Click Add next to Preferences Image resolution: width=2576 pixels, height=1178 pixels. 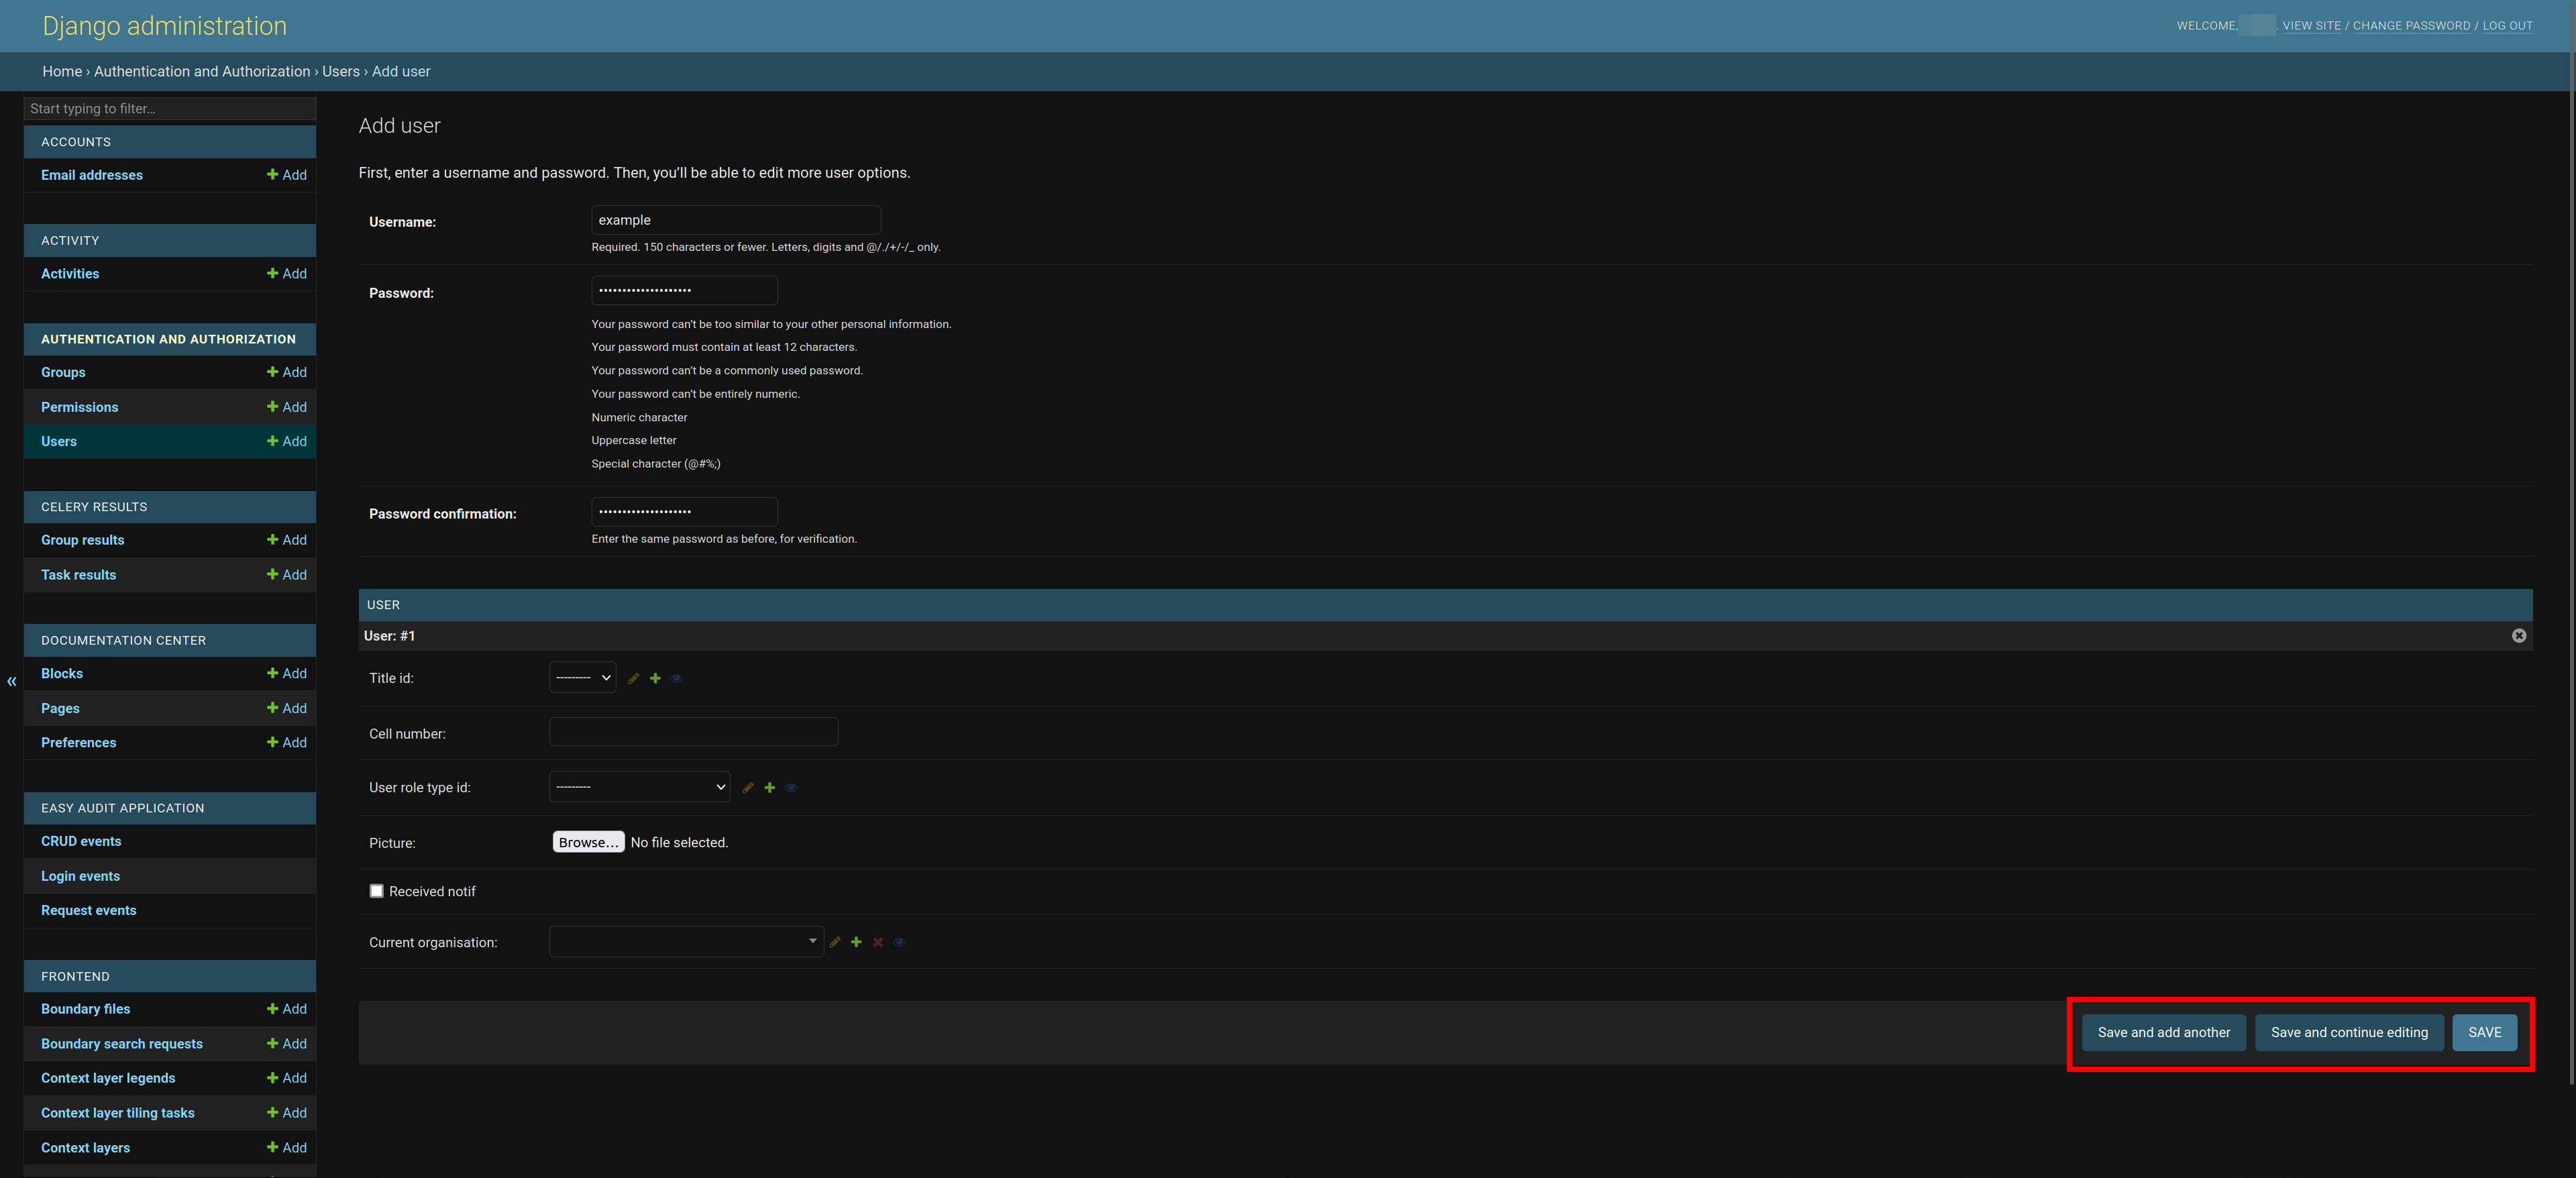click(287, 743)
